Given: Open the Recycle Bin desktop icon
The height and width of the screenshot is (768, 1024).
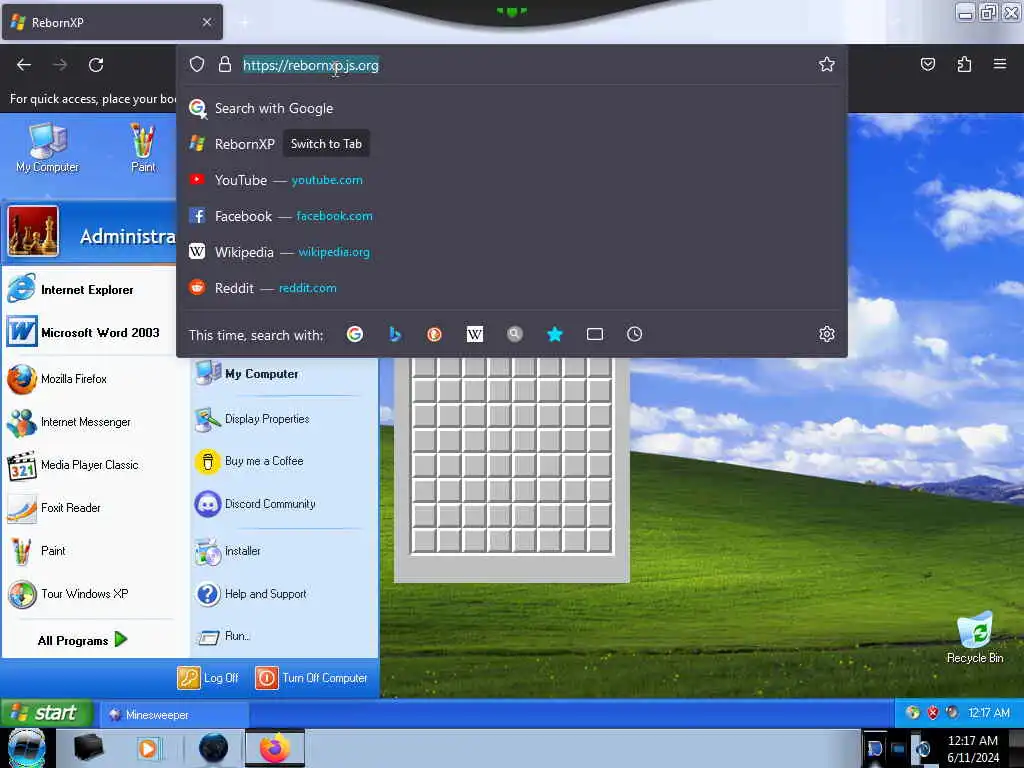Looking at the screenshot, I should (x=975, y=638).
